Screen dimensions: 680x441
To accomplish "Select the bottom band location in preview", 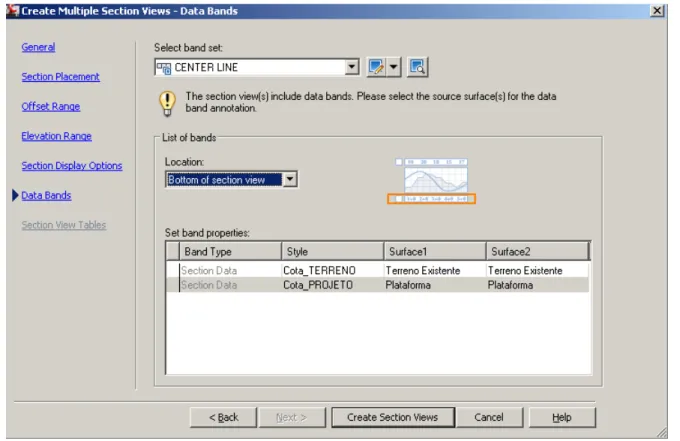I will click(432, 199).
